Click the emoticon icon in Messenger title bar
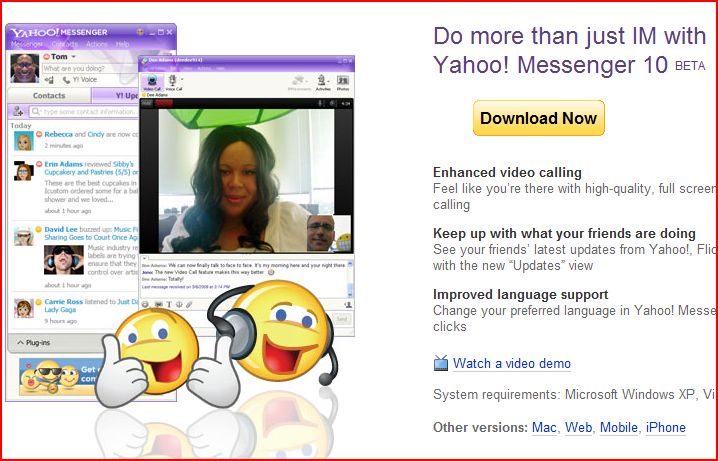 point(140,32)
